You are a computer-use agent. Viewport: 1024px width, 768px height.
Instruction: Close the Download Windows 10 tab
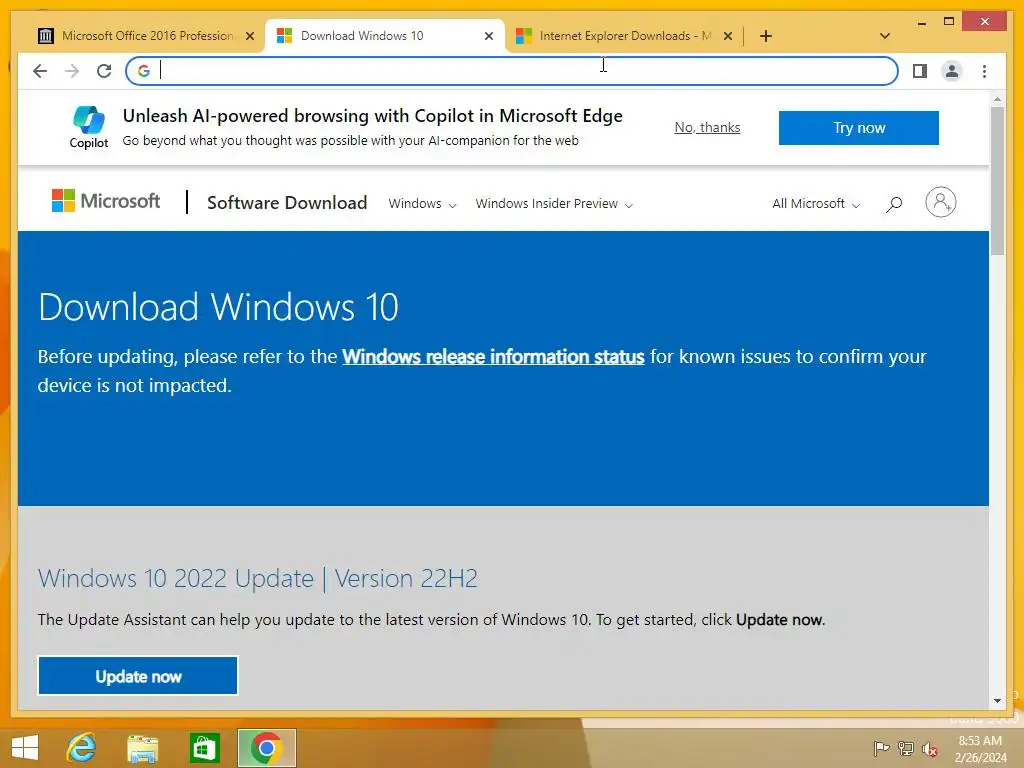488,37
